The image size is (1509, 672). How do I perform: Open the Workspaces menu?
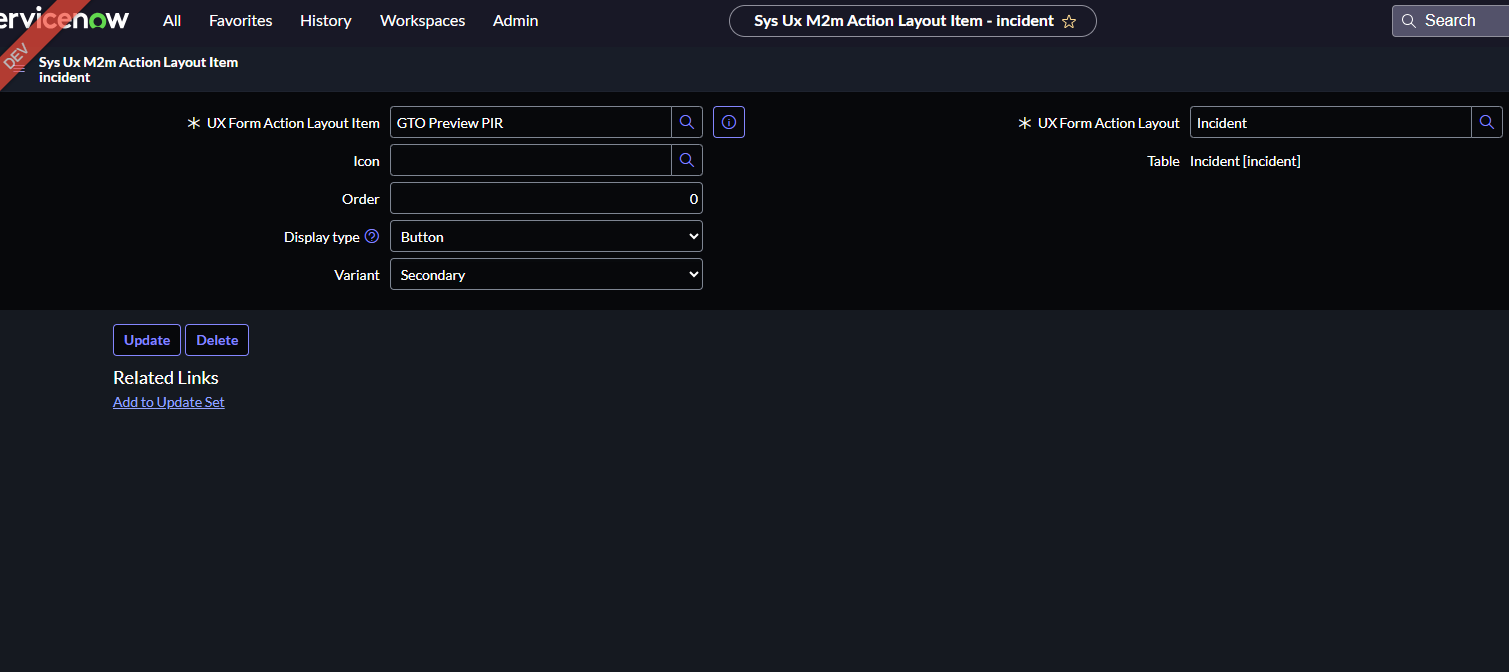point(423,20)
